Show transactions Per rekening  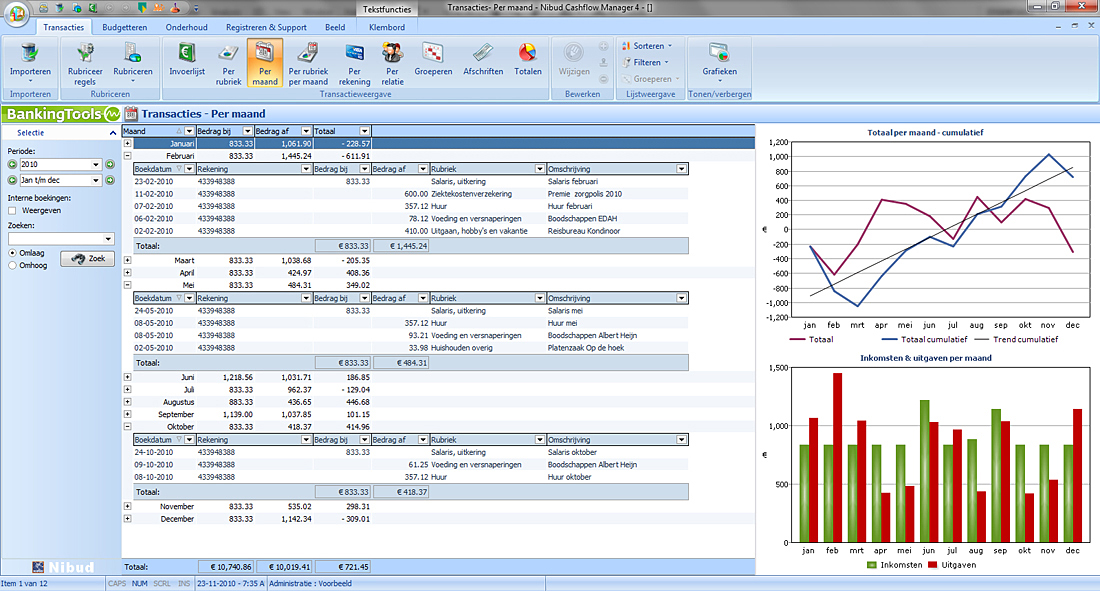point(354,62)
